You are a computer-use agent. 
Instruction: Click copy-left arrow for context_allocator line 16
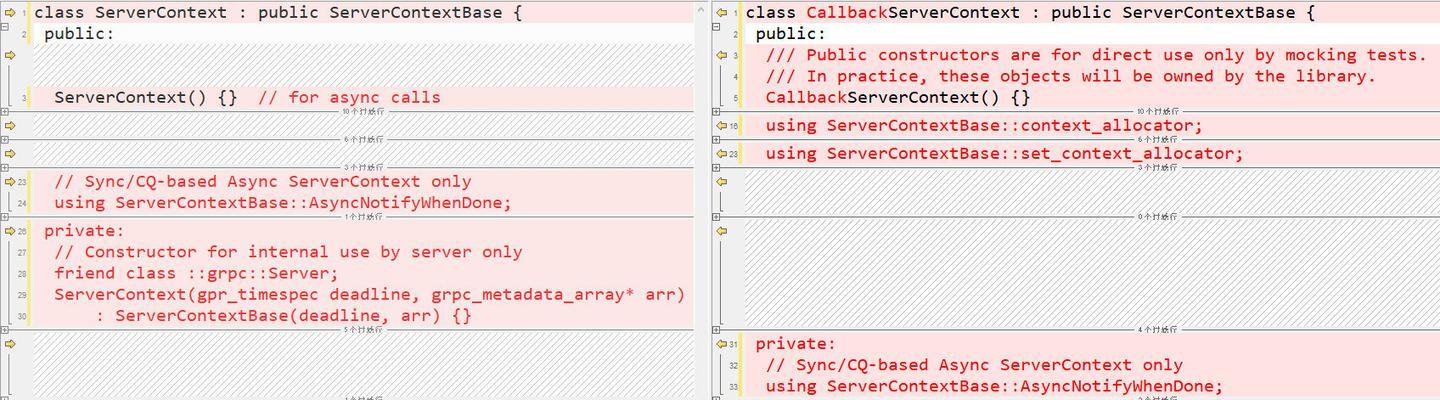(x=722, y=126)
